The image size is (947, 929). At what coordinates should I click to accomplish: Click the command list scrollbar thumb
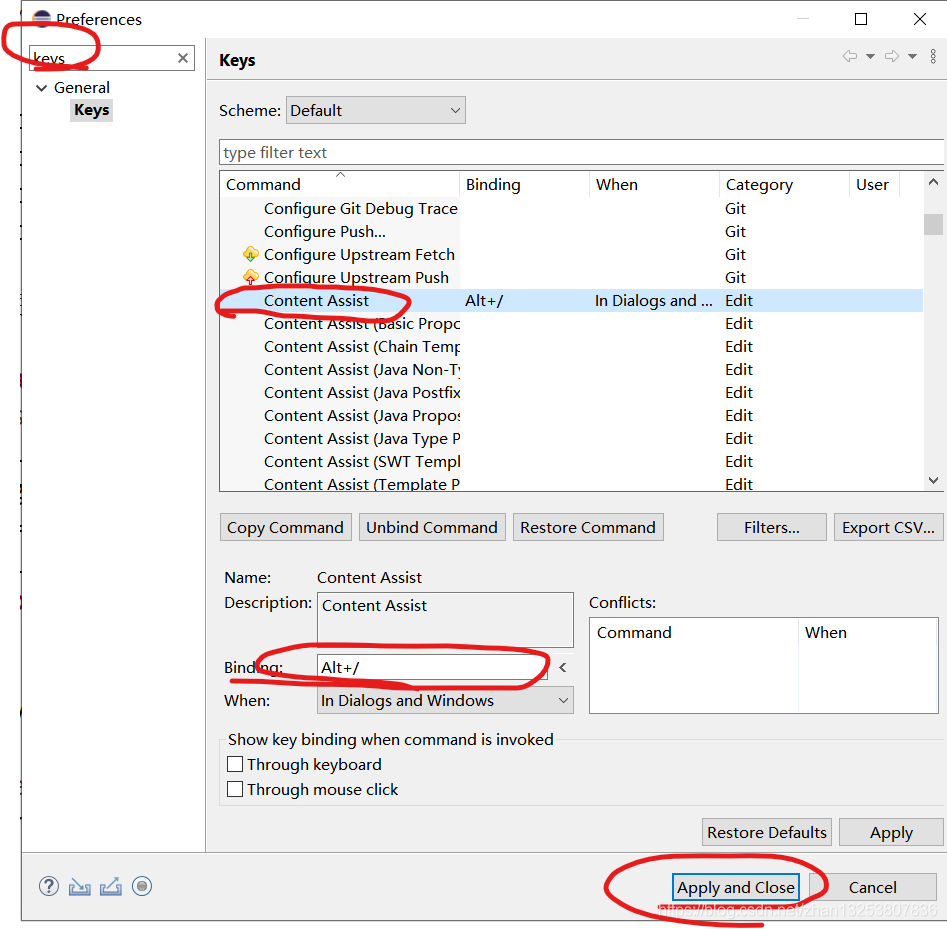click(x=933, y=224)
